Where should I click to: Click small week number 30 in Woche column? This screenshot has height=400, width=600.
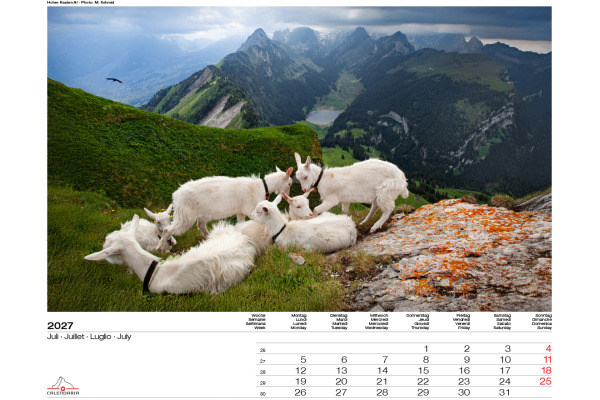263,394
